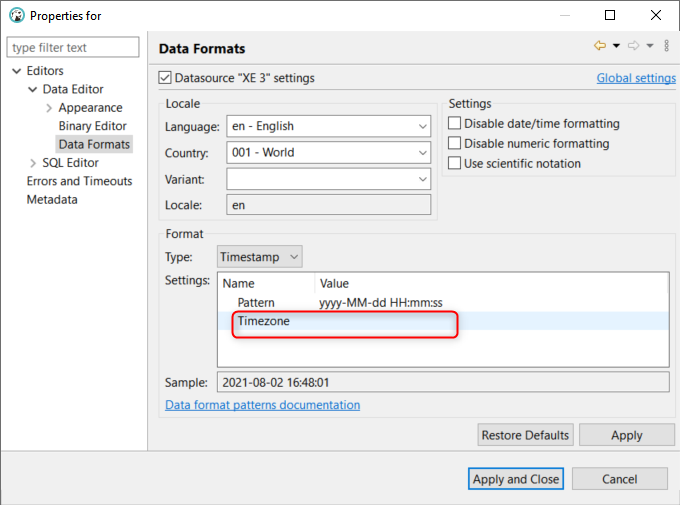Image resolution: width=680 pixels, height=505 pixels.
Task: Click the Apply button
Action: tap(627, 435)
